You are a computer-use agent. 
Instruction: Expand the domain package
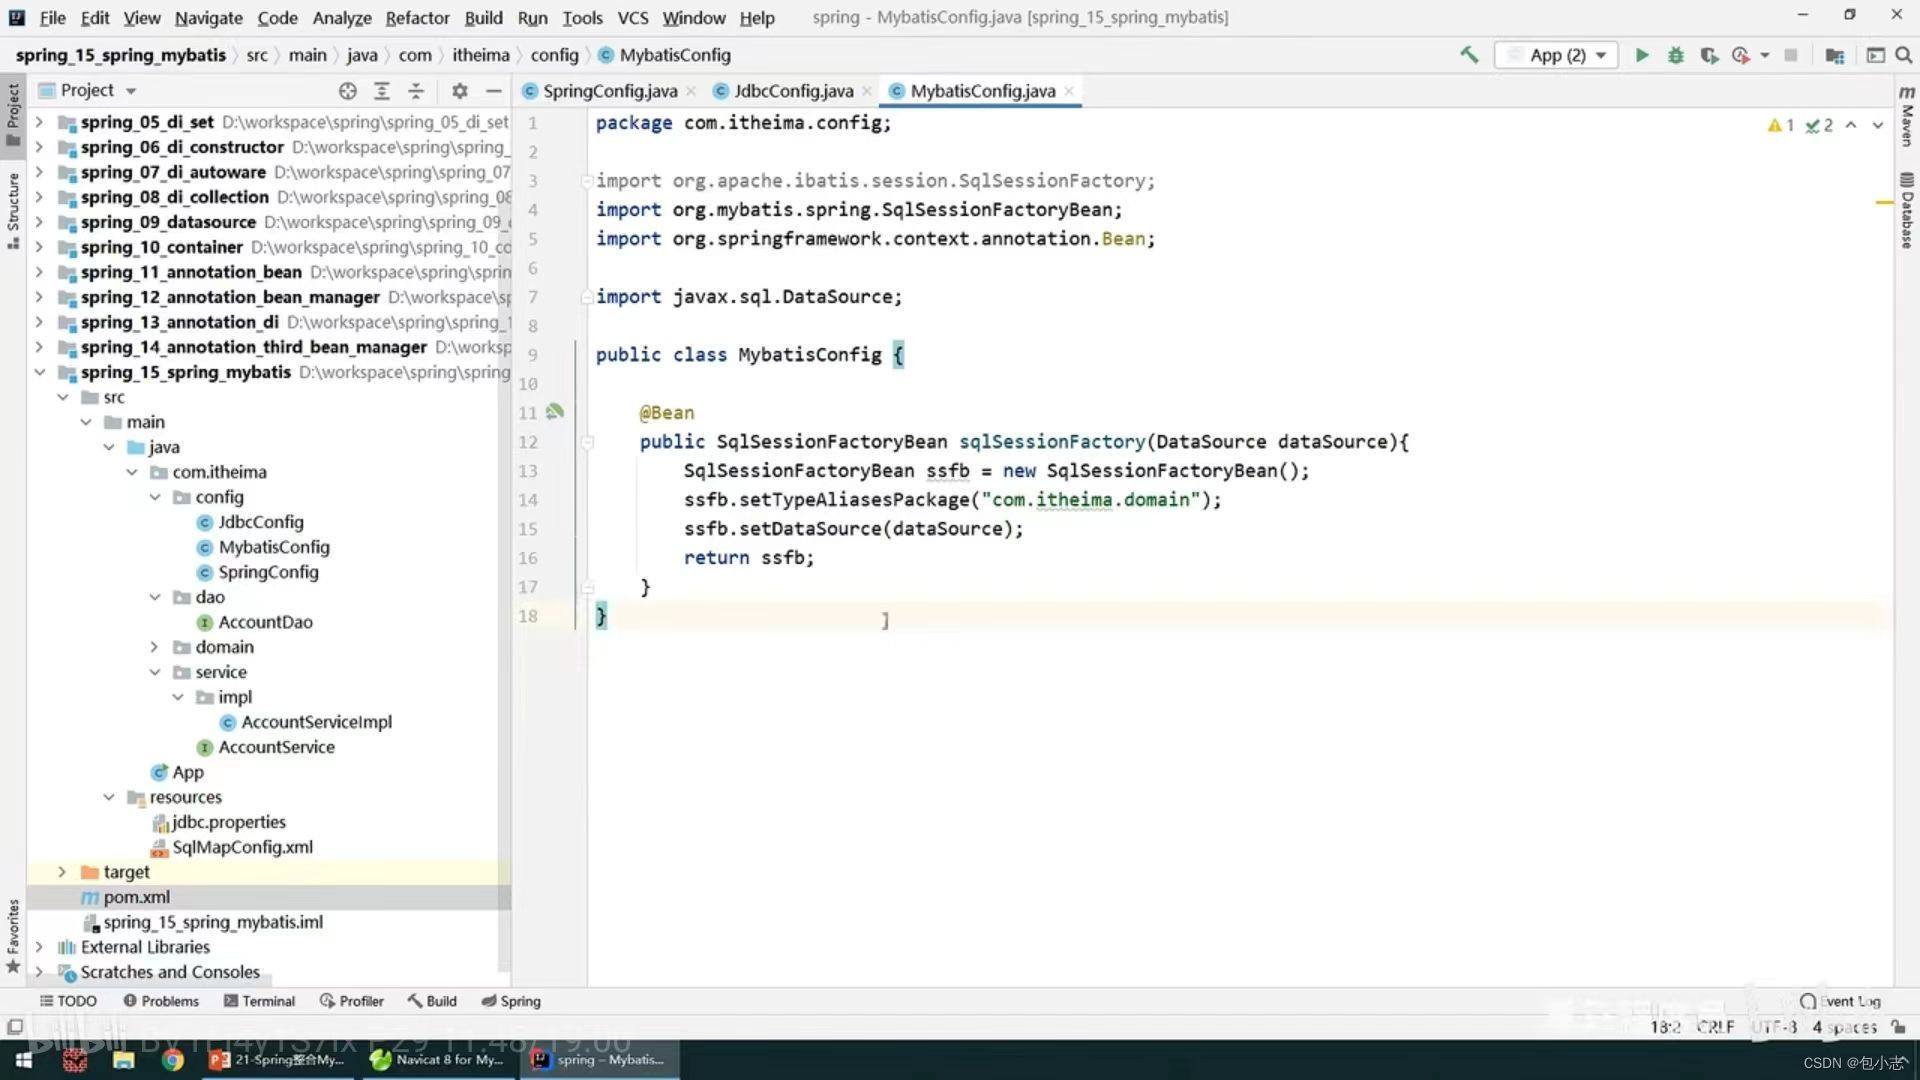[155, 647]
